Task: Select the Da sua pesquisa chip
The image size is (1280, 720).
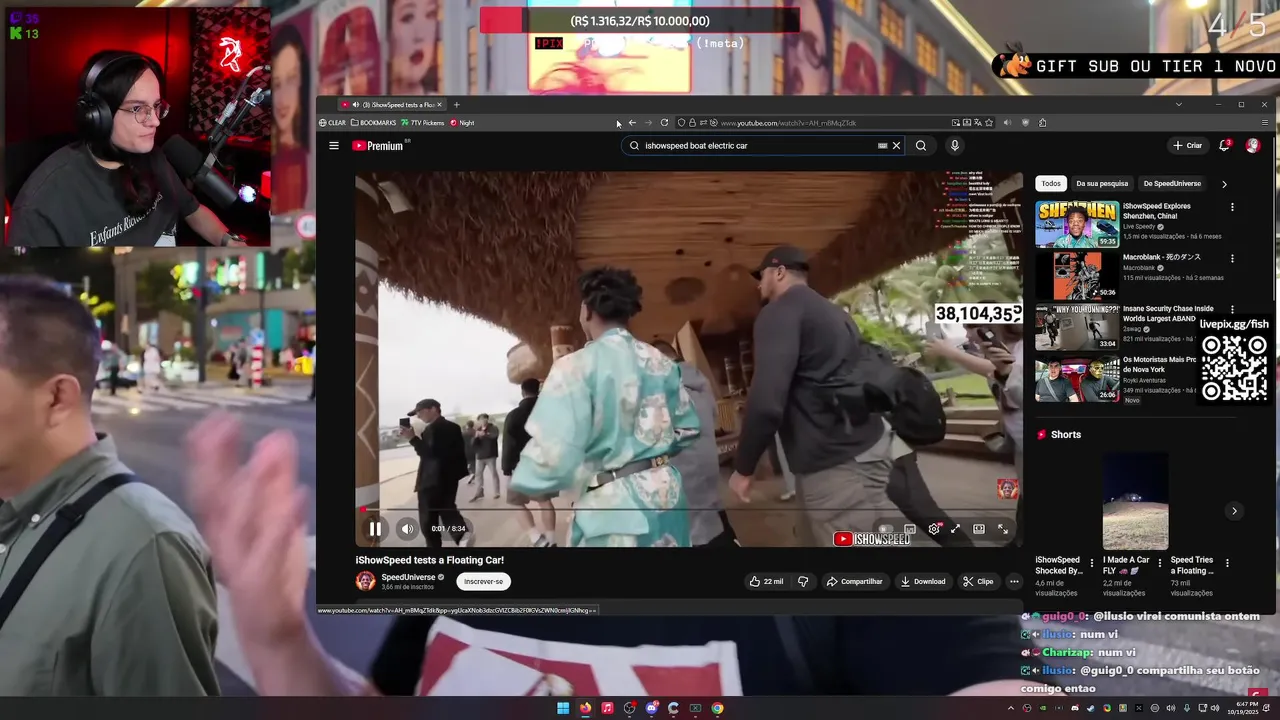Action: click(1102, 184)
